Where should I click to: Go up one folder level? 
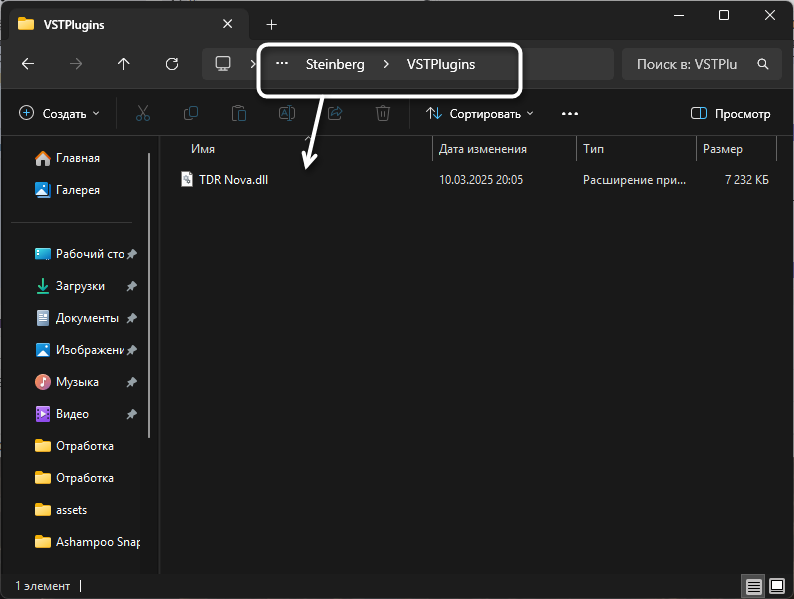(124, 64)
